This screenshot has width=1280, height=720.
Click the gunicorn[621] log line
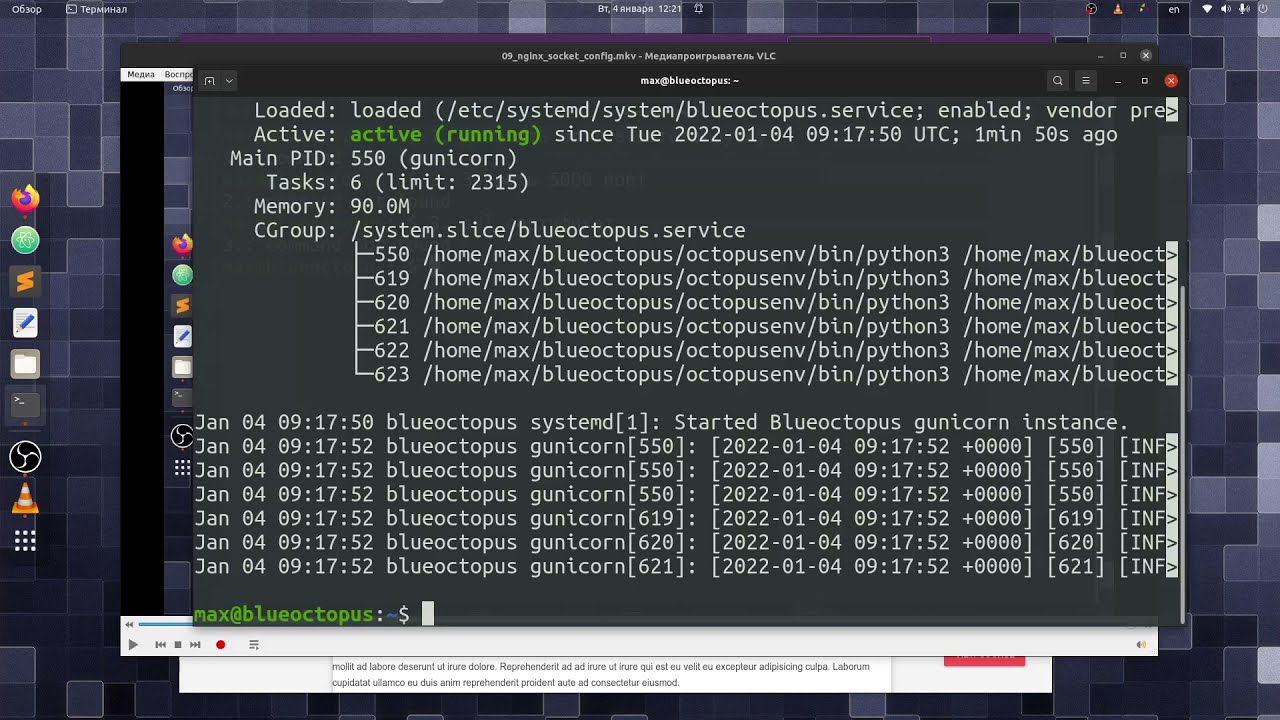(686, 566)
